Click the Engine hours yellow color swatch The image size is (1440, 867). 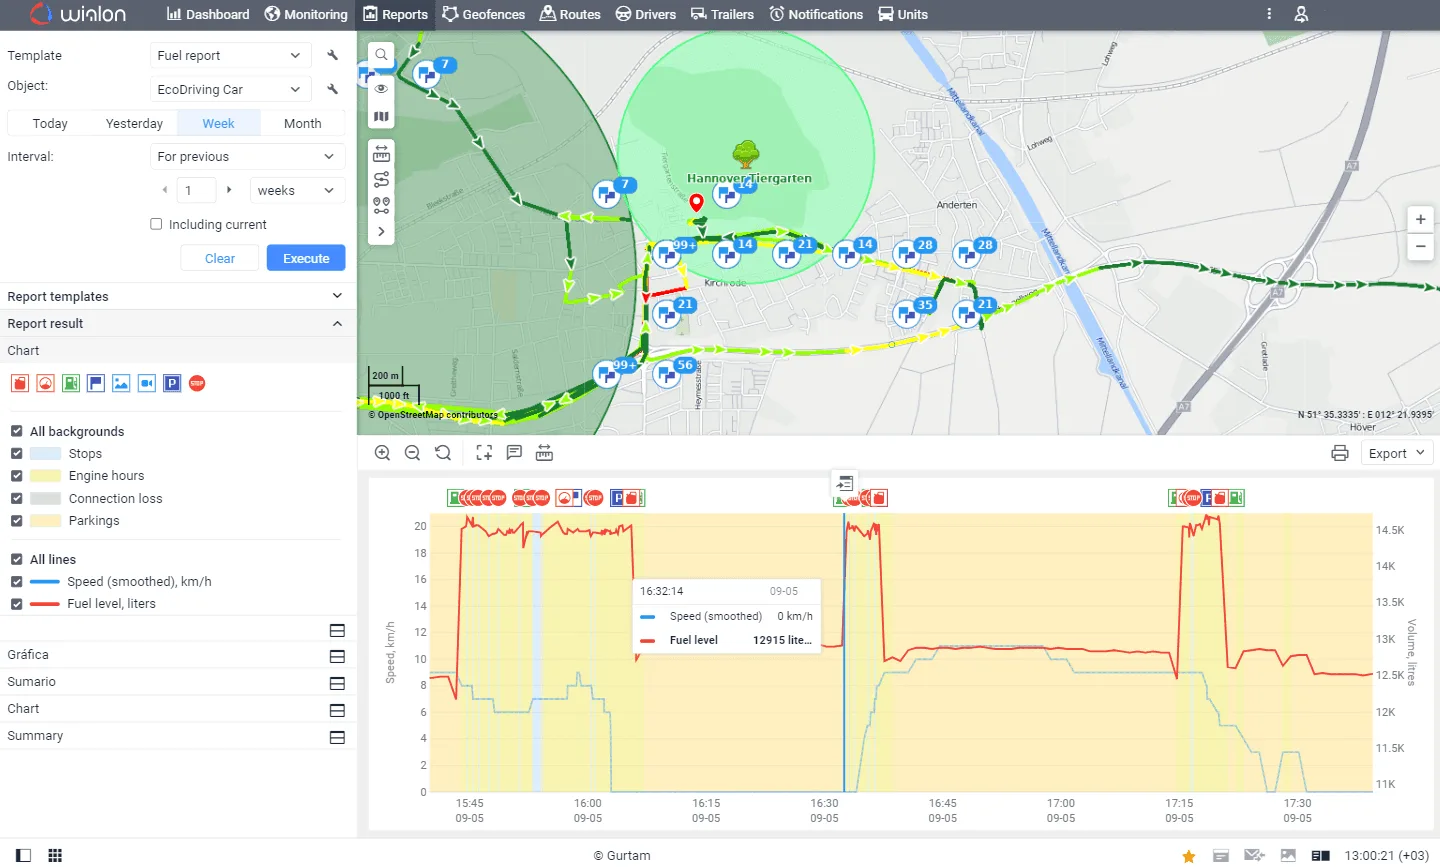click(x=46, y=476)
